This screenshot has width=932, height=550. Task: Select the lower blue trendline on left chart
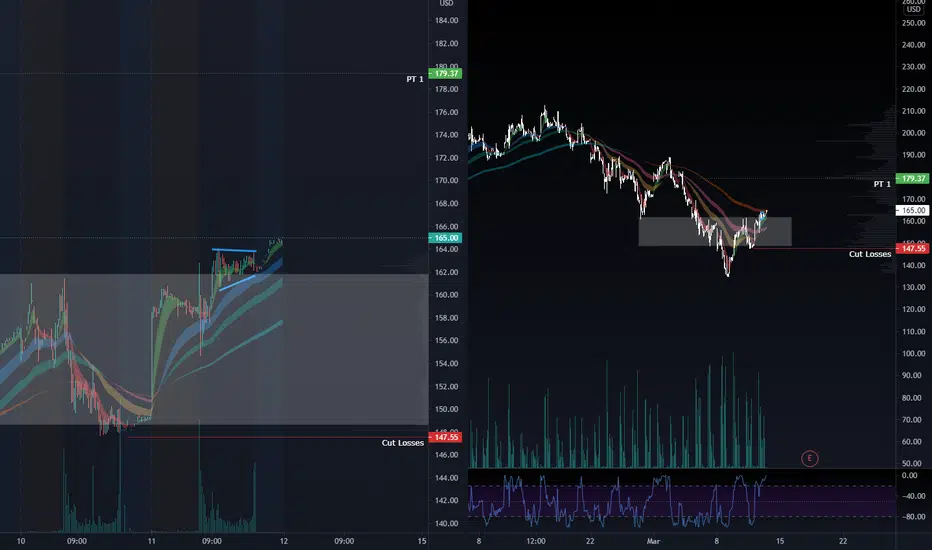coord(237,282)
